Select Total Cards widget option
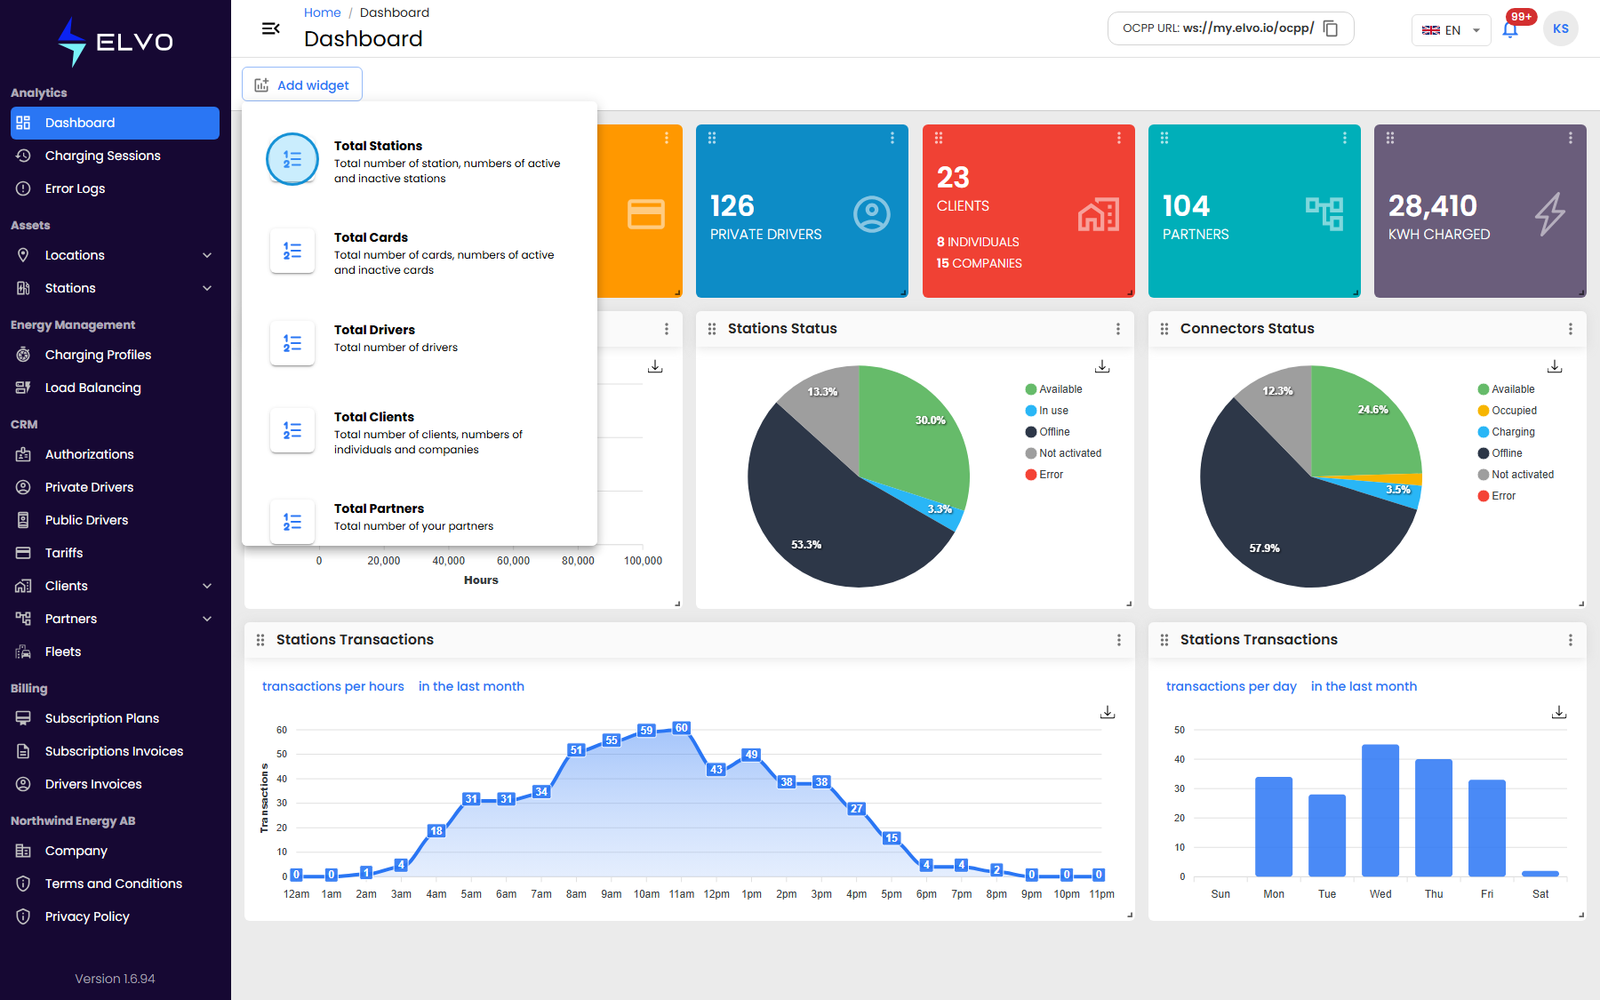 pos(420,253)
